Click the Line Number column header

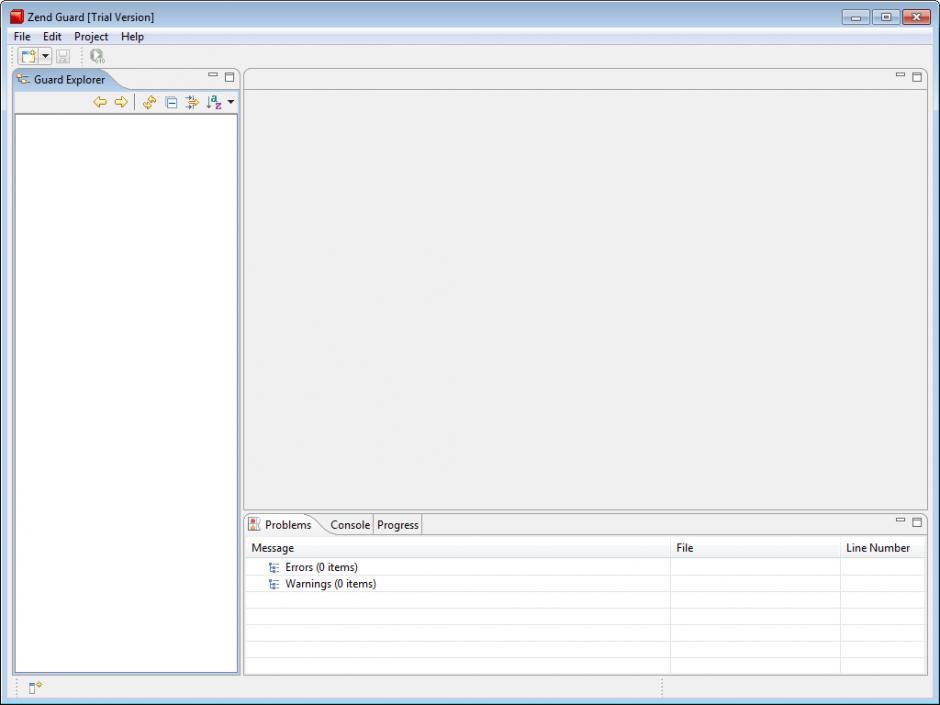[882, 548]
